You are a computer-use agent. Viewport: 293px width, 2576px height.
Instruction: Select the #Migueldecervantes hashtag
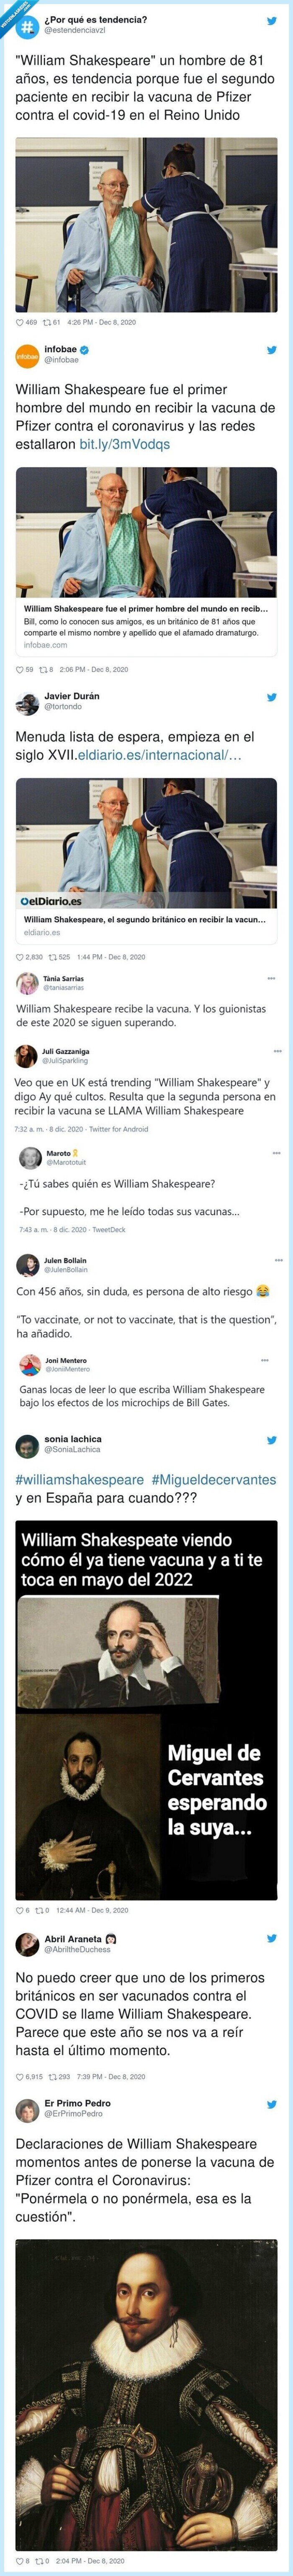[x=195, y=1473]
